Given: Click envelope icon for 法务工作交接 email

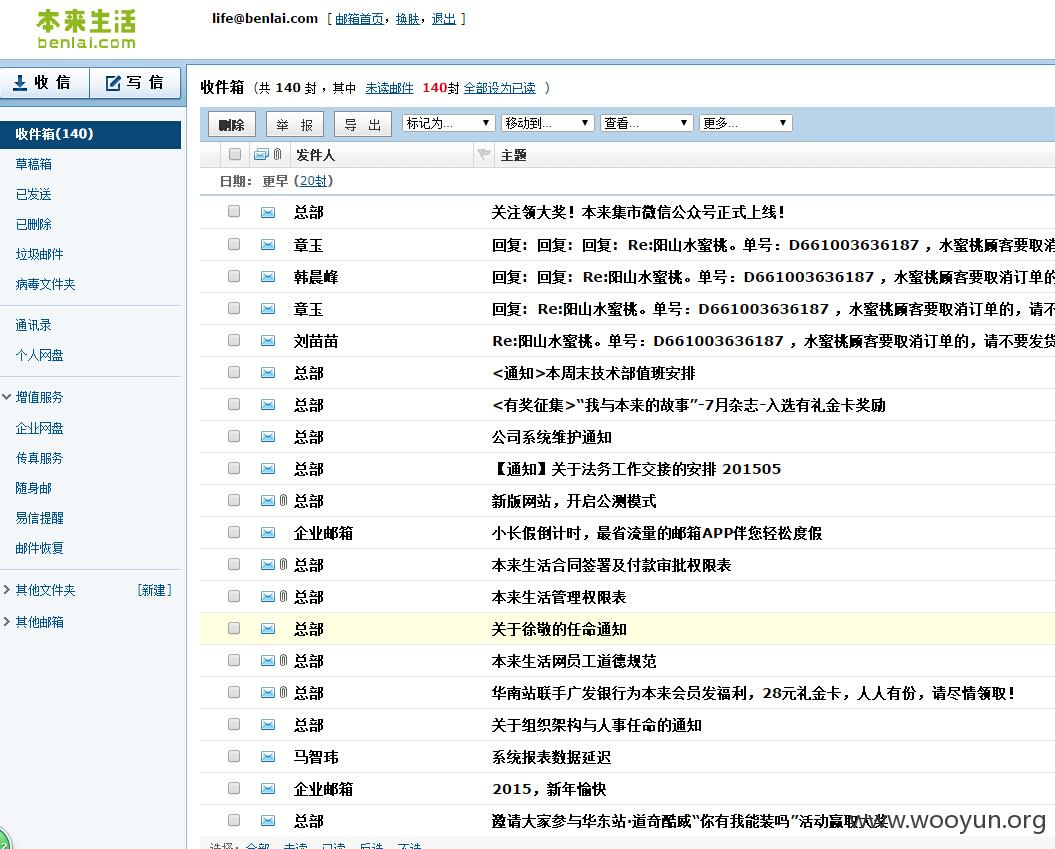Looking at the screenshot, I should (268, 468).
